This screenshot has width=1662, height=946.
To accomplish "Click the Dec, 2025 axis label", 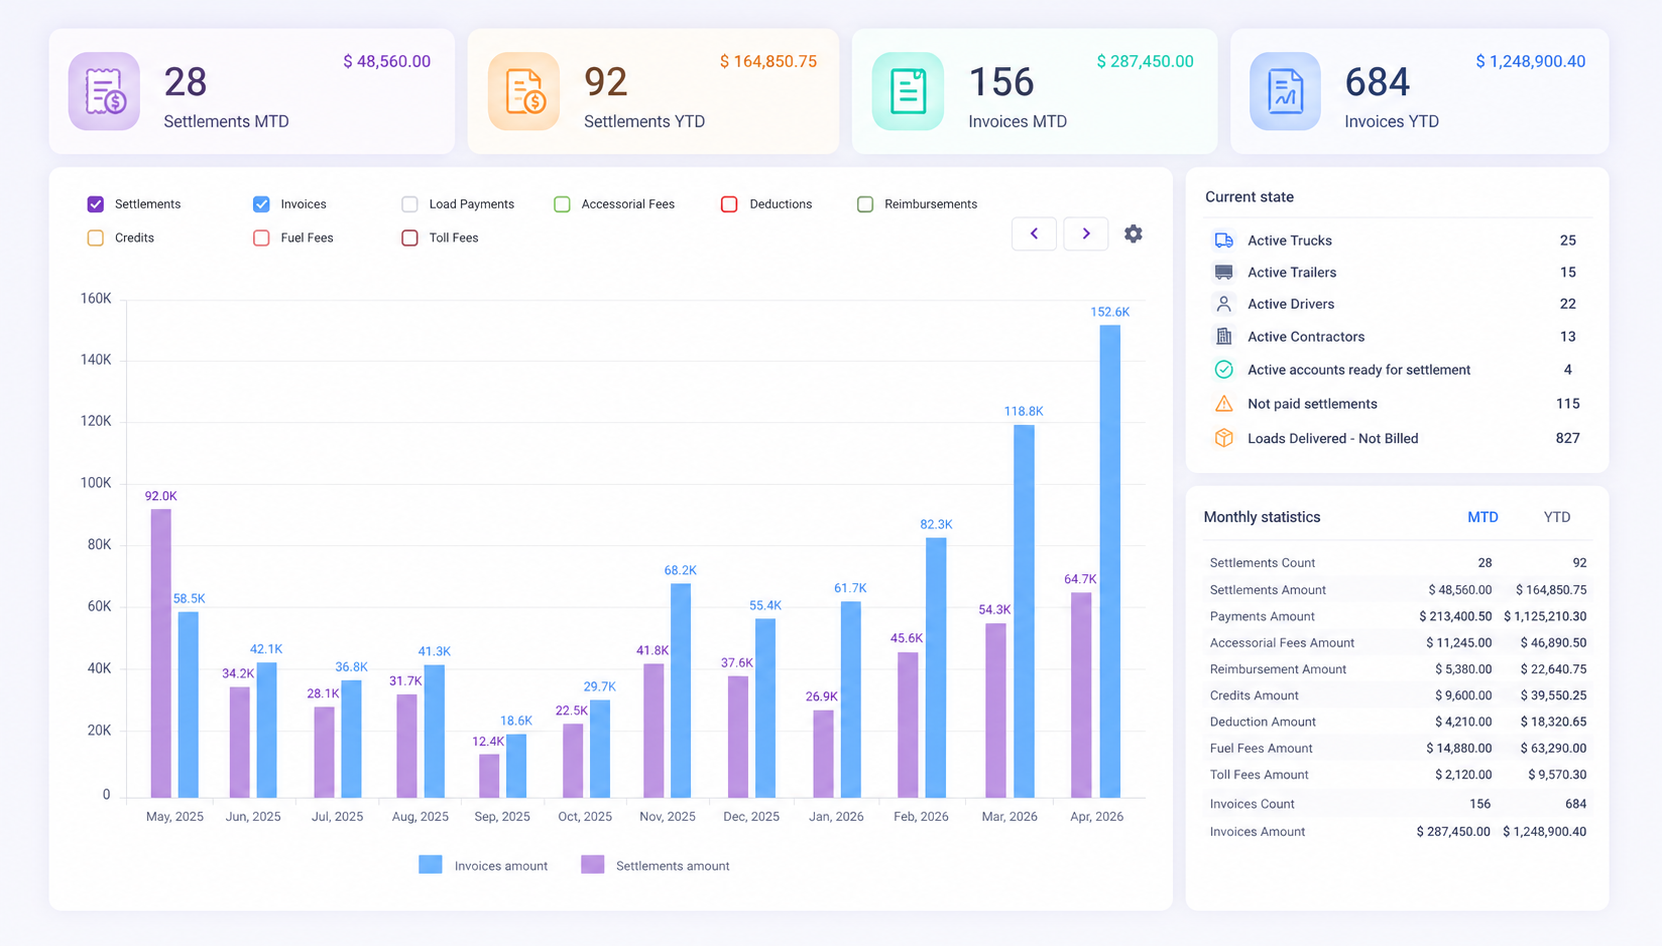I will (751, 817).
